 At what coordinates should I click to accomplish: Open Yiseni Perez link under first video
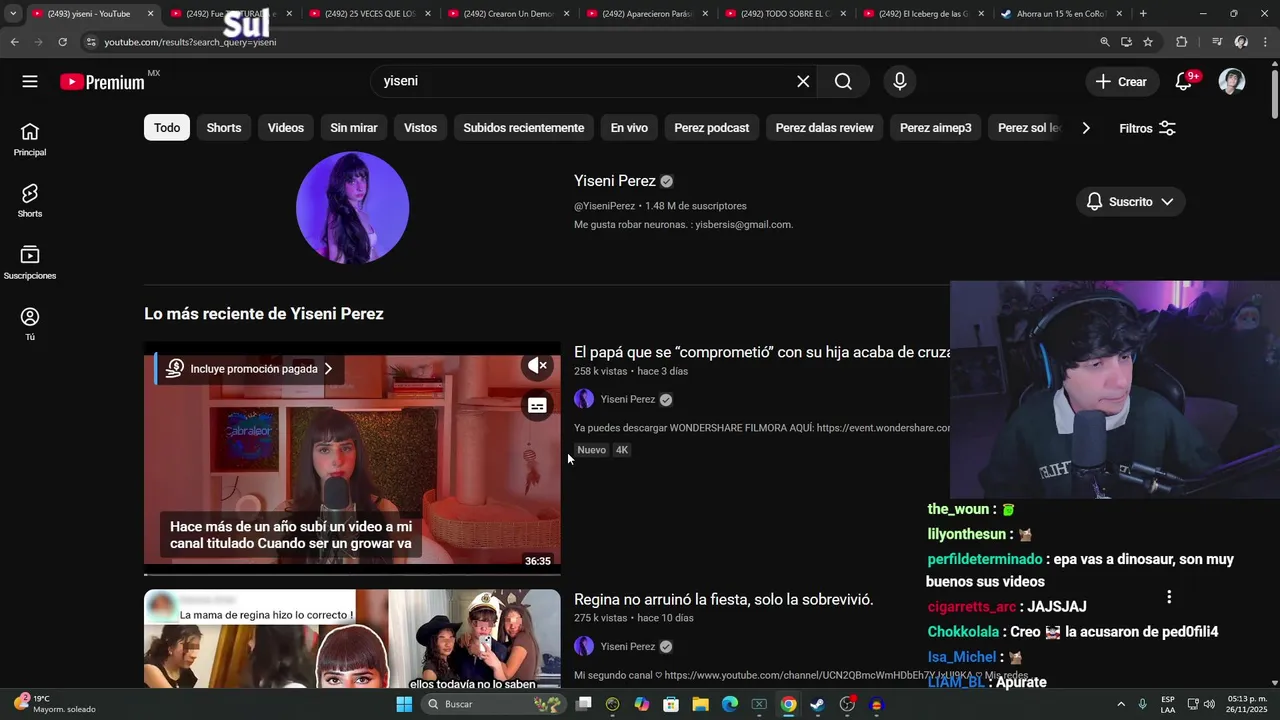[x=628, y=399]
